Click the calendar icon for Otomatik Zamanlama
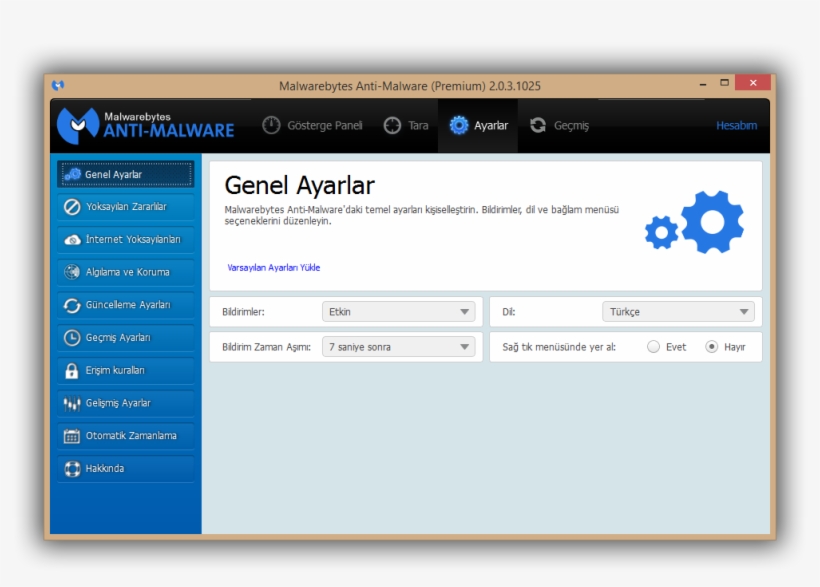The image size is (820, 587). coord(71,435)
